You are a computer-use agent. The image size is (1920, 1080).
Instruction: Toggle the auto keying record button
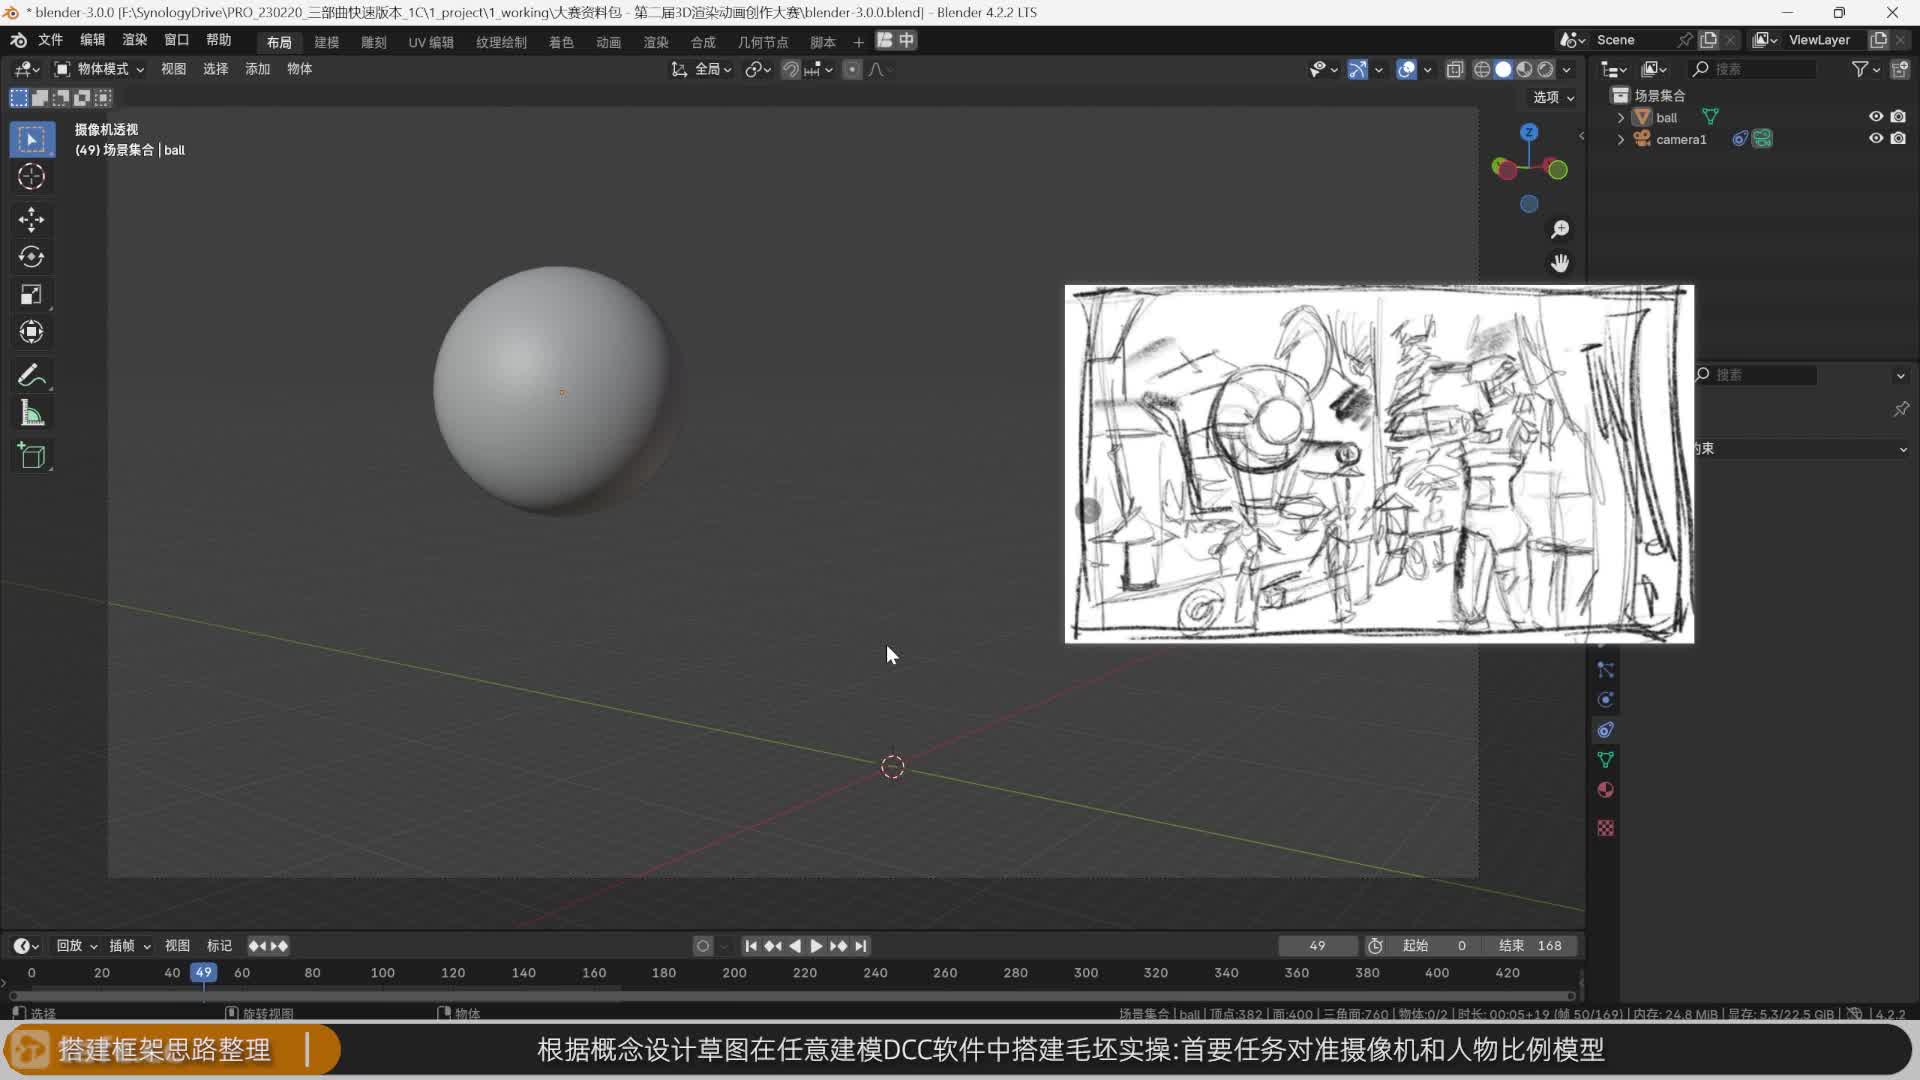pos(703,946)
